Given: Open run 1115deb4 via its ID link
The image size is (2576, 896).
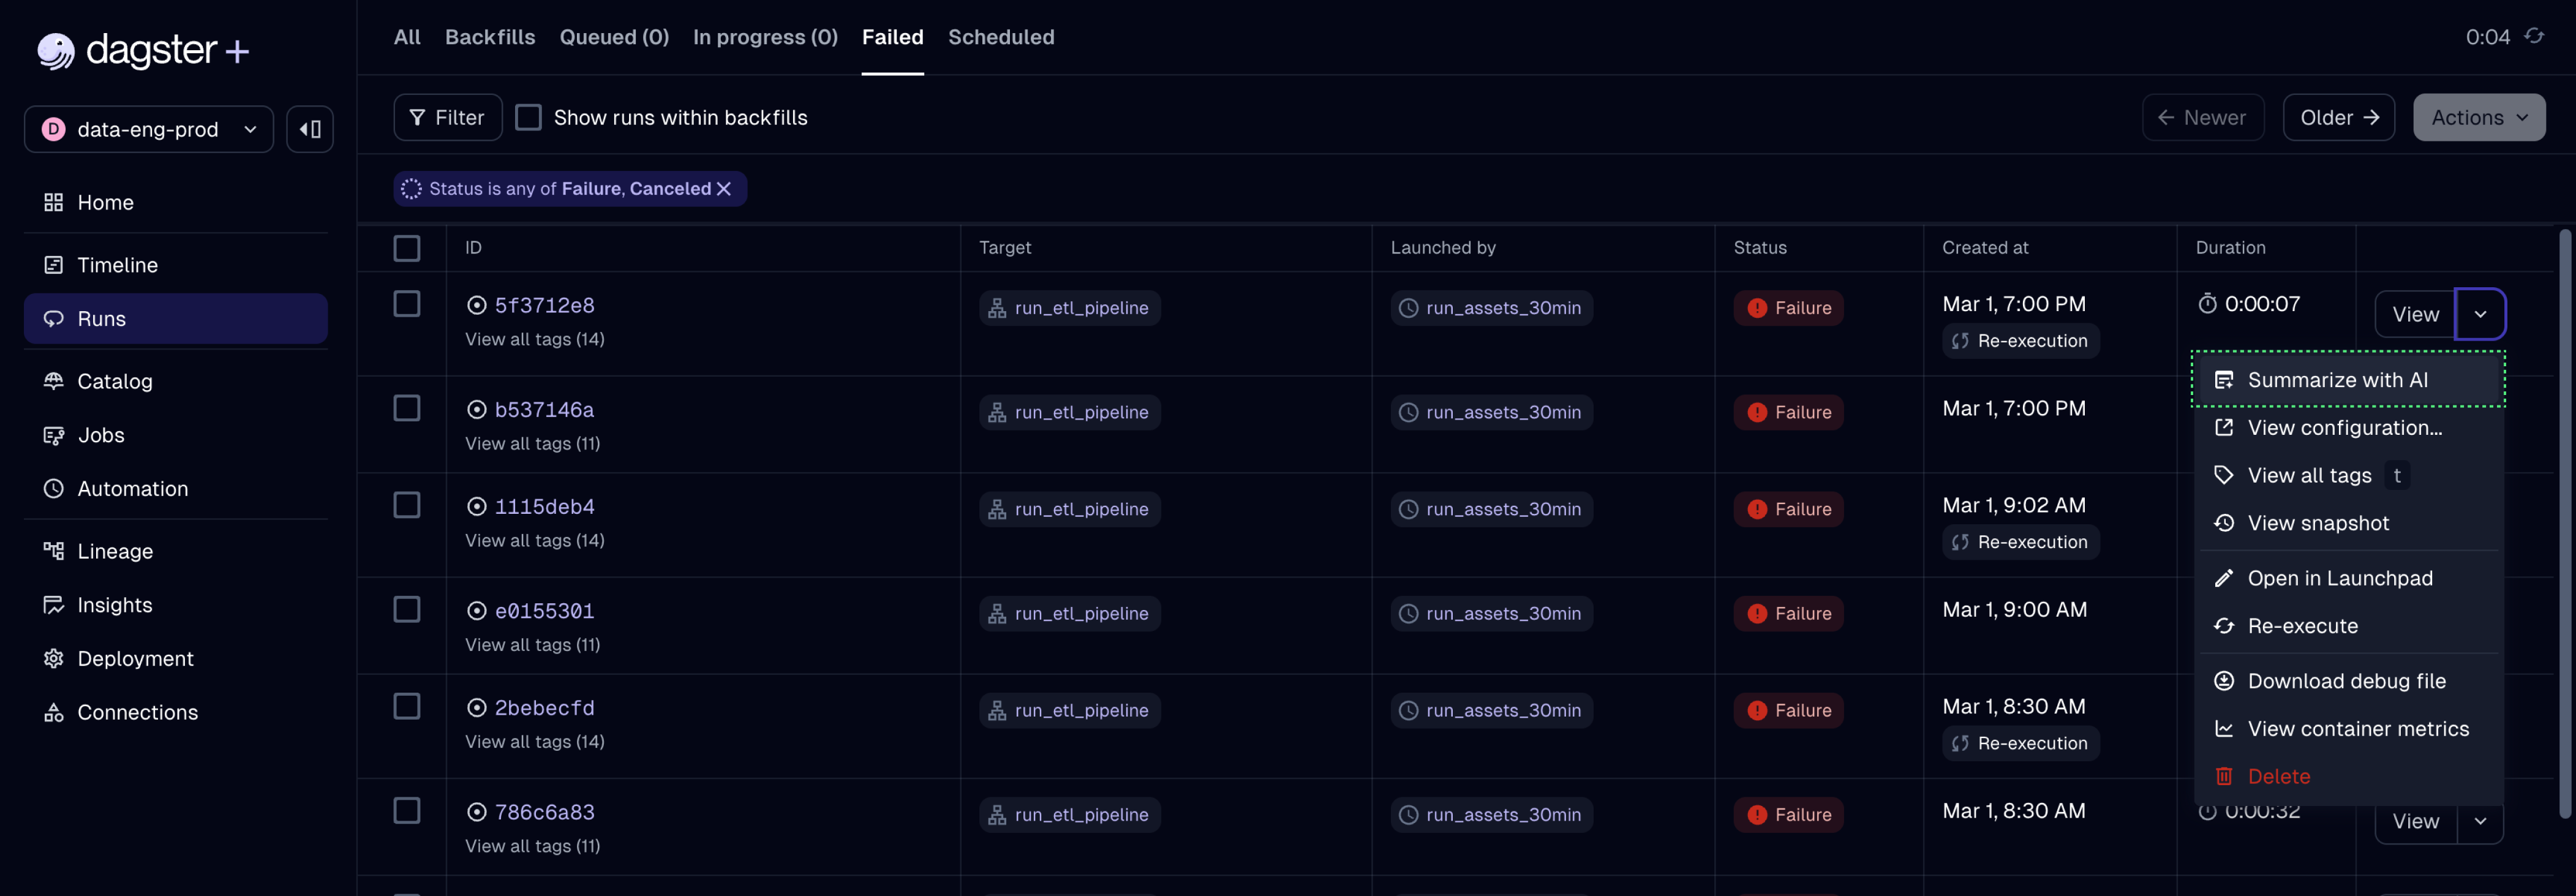Looking at the screenshot, I should coord(544,506).
